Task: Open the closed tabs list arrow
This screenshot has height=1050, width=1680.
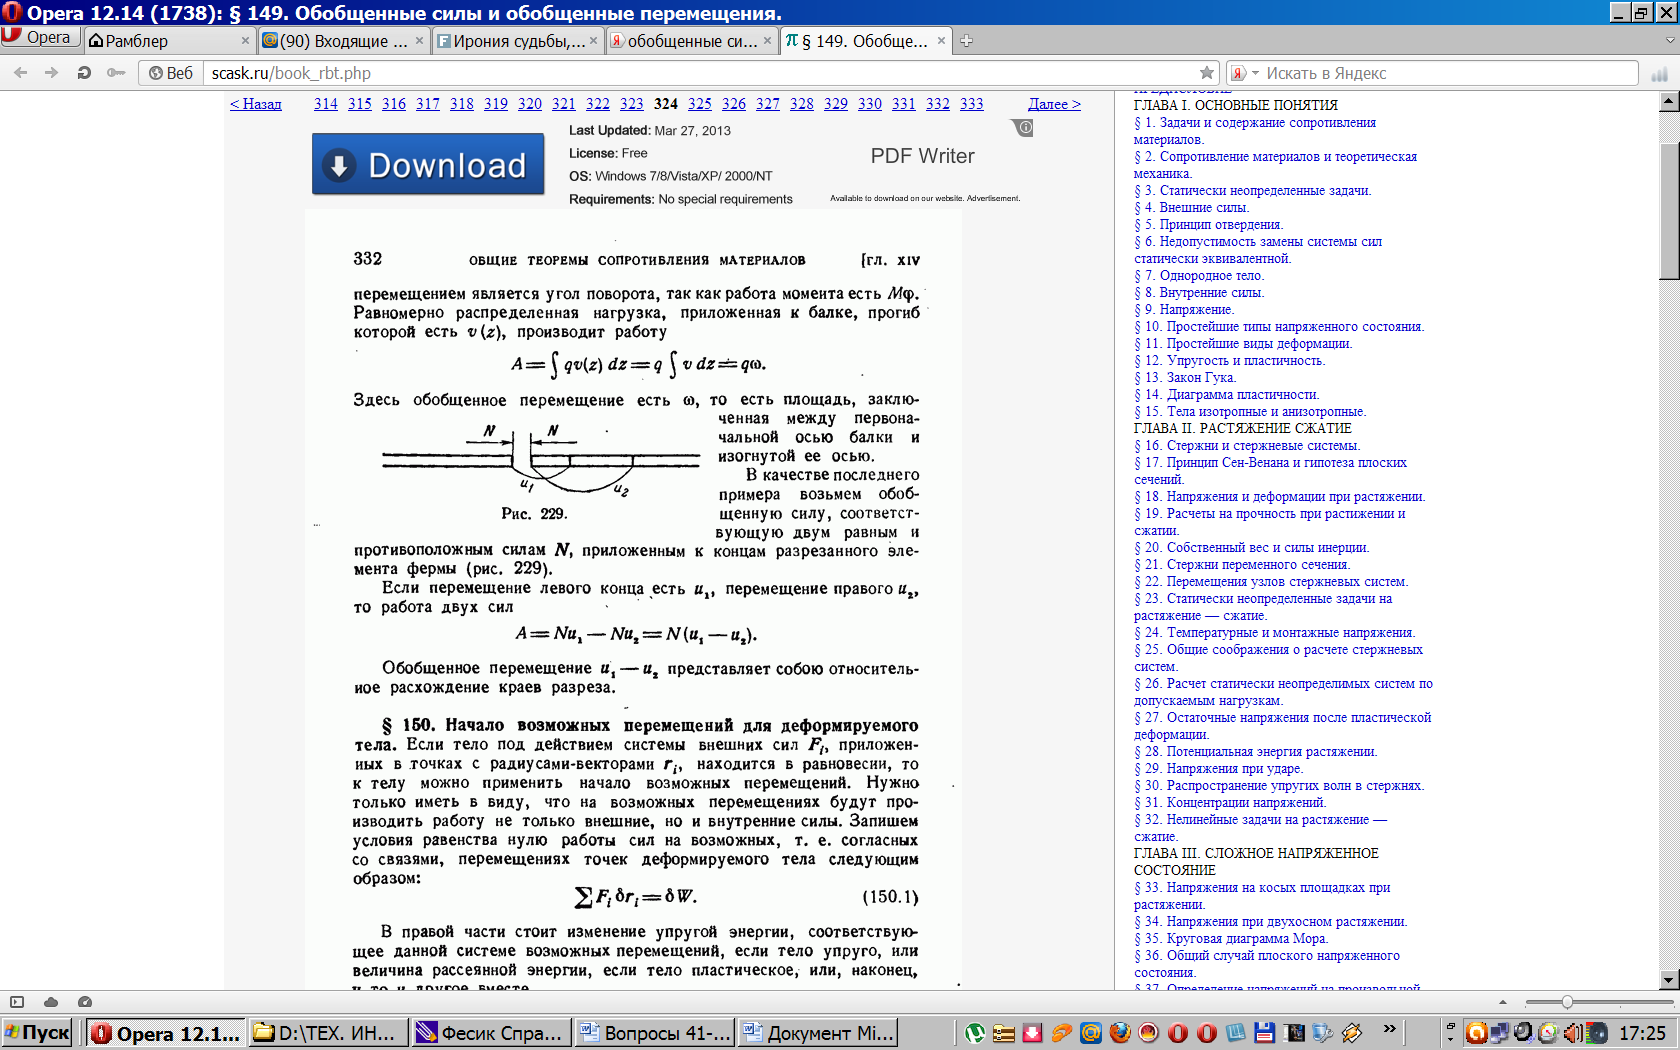Action: pos(1669,41)
